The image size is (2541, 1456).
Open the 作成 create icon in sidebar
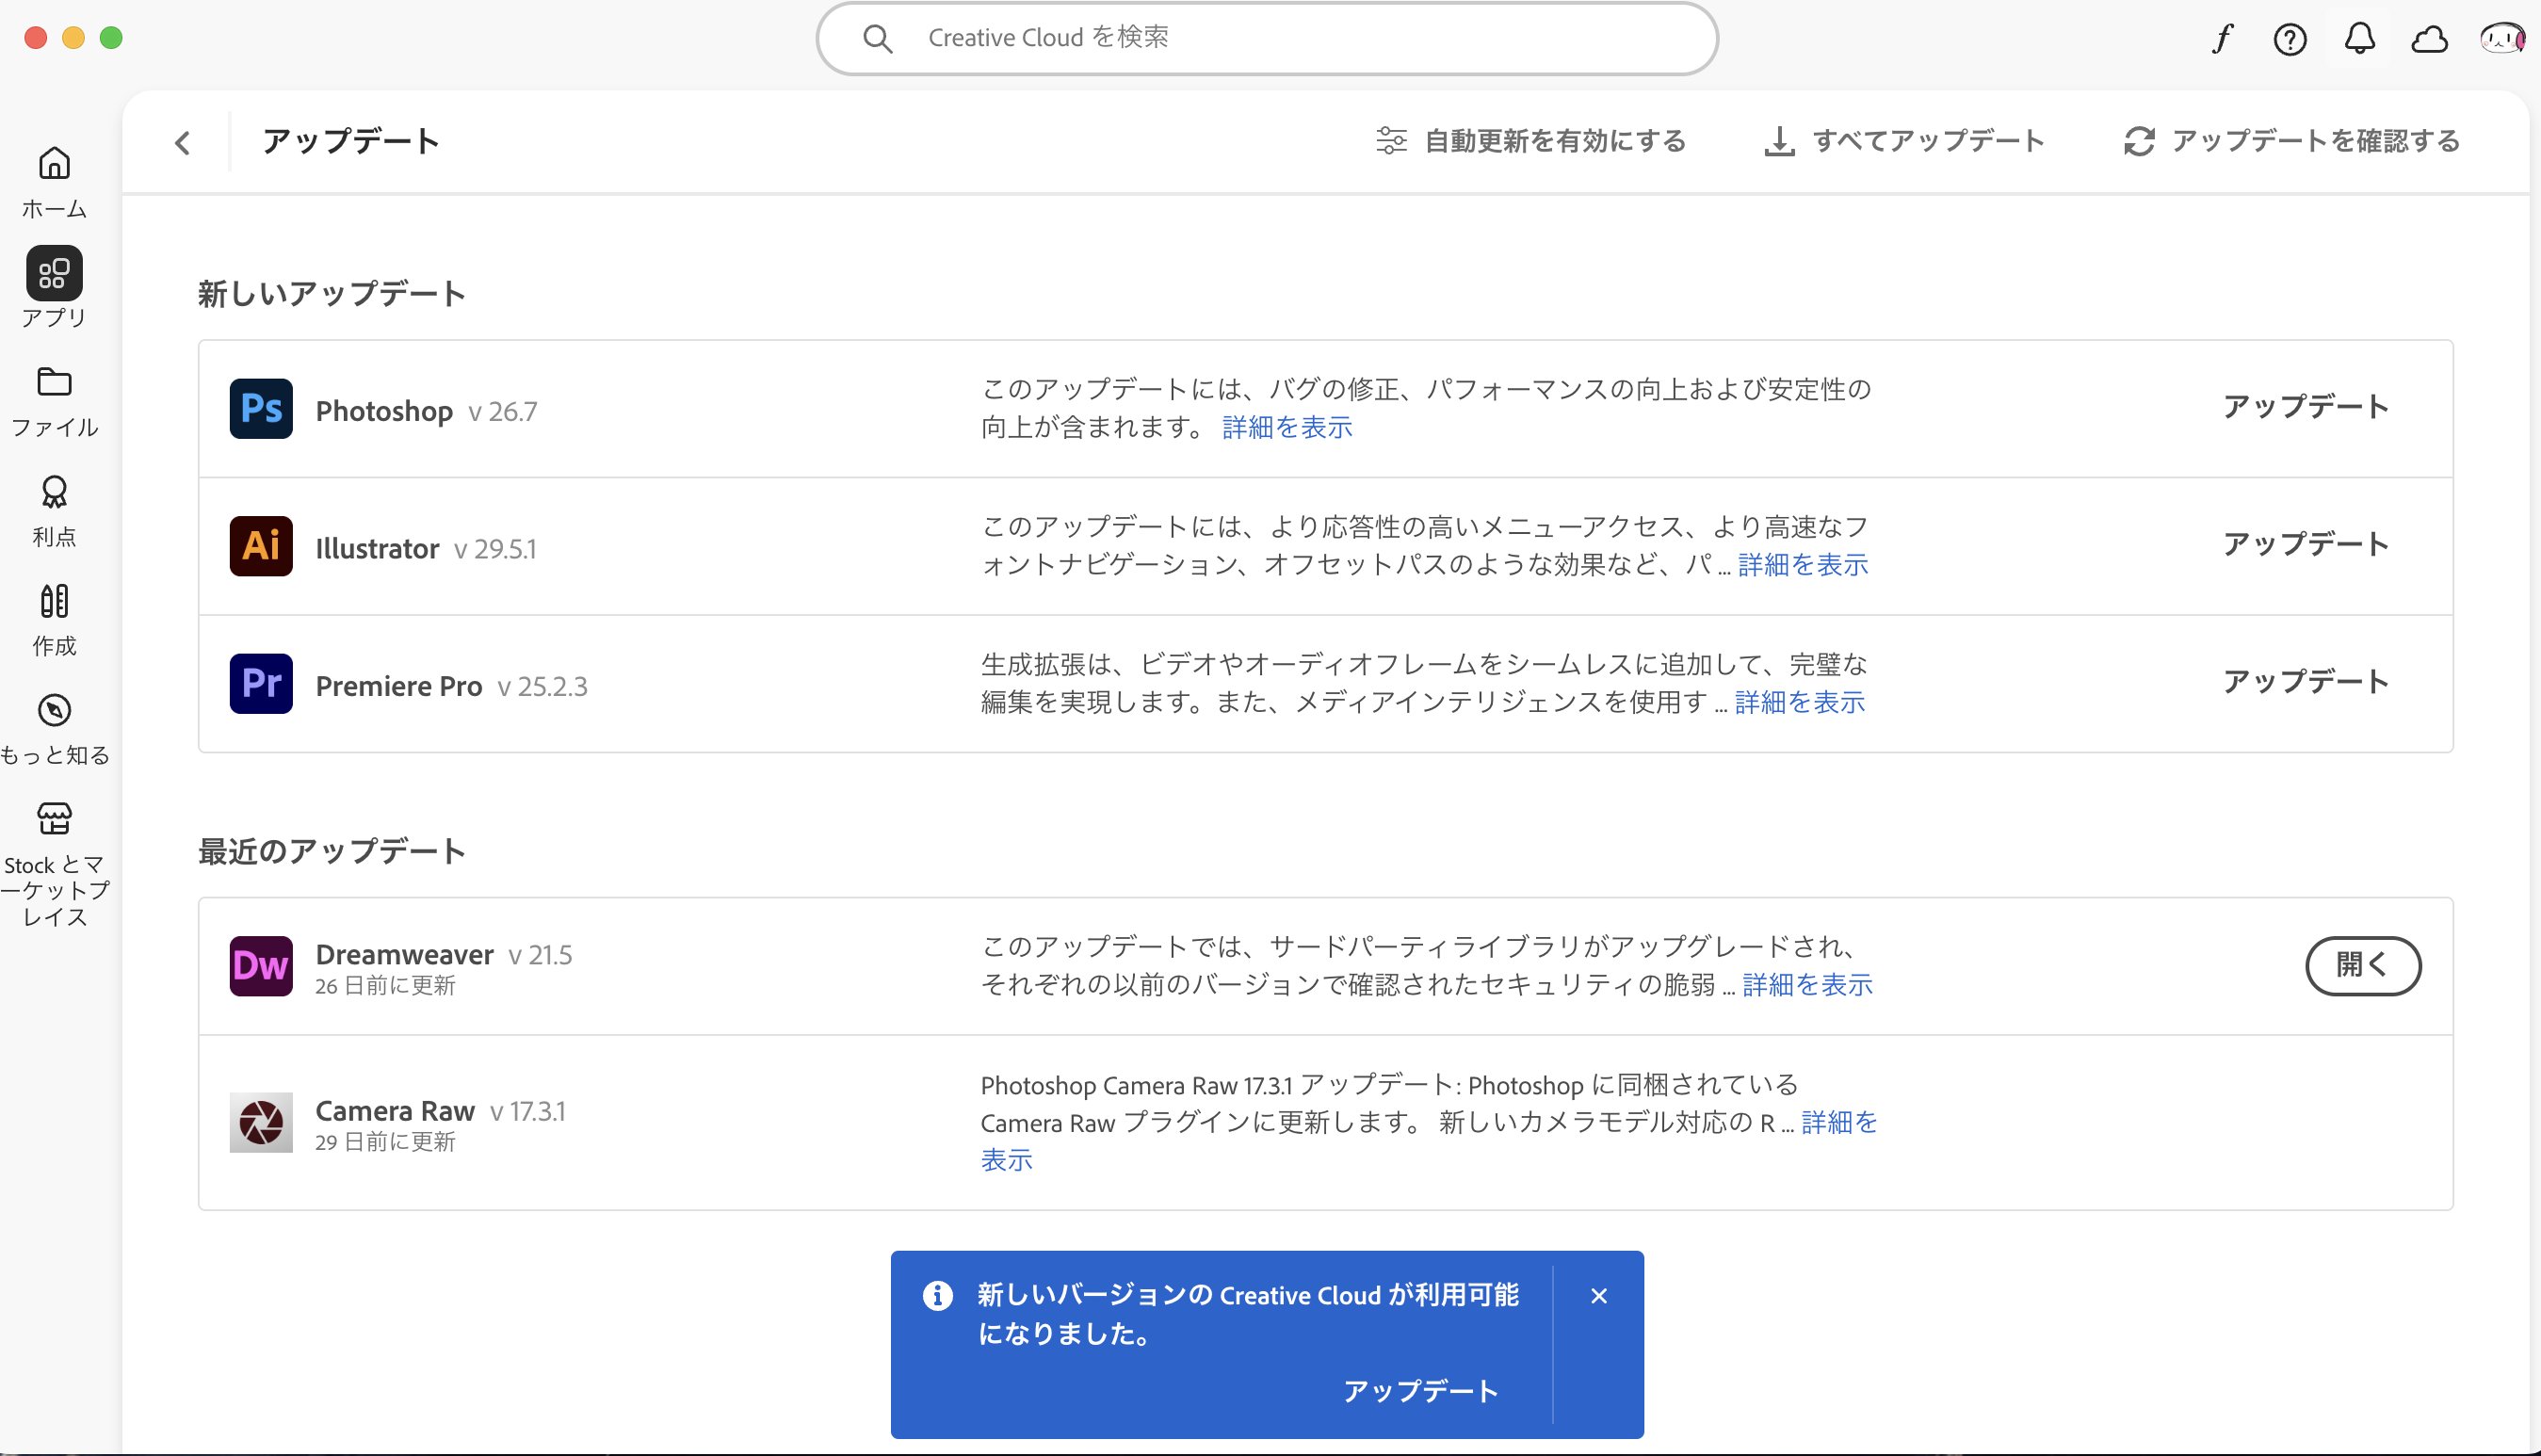[x=54, y=601]
